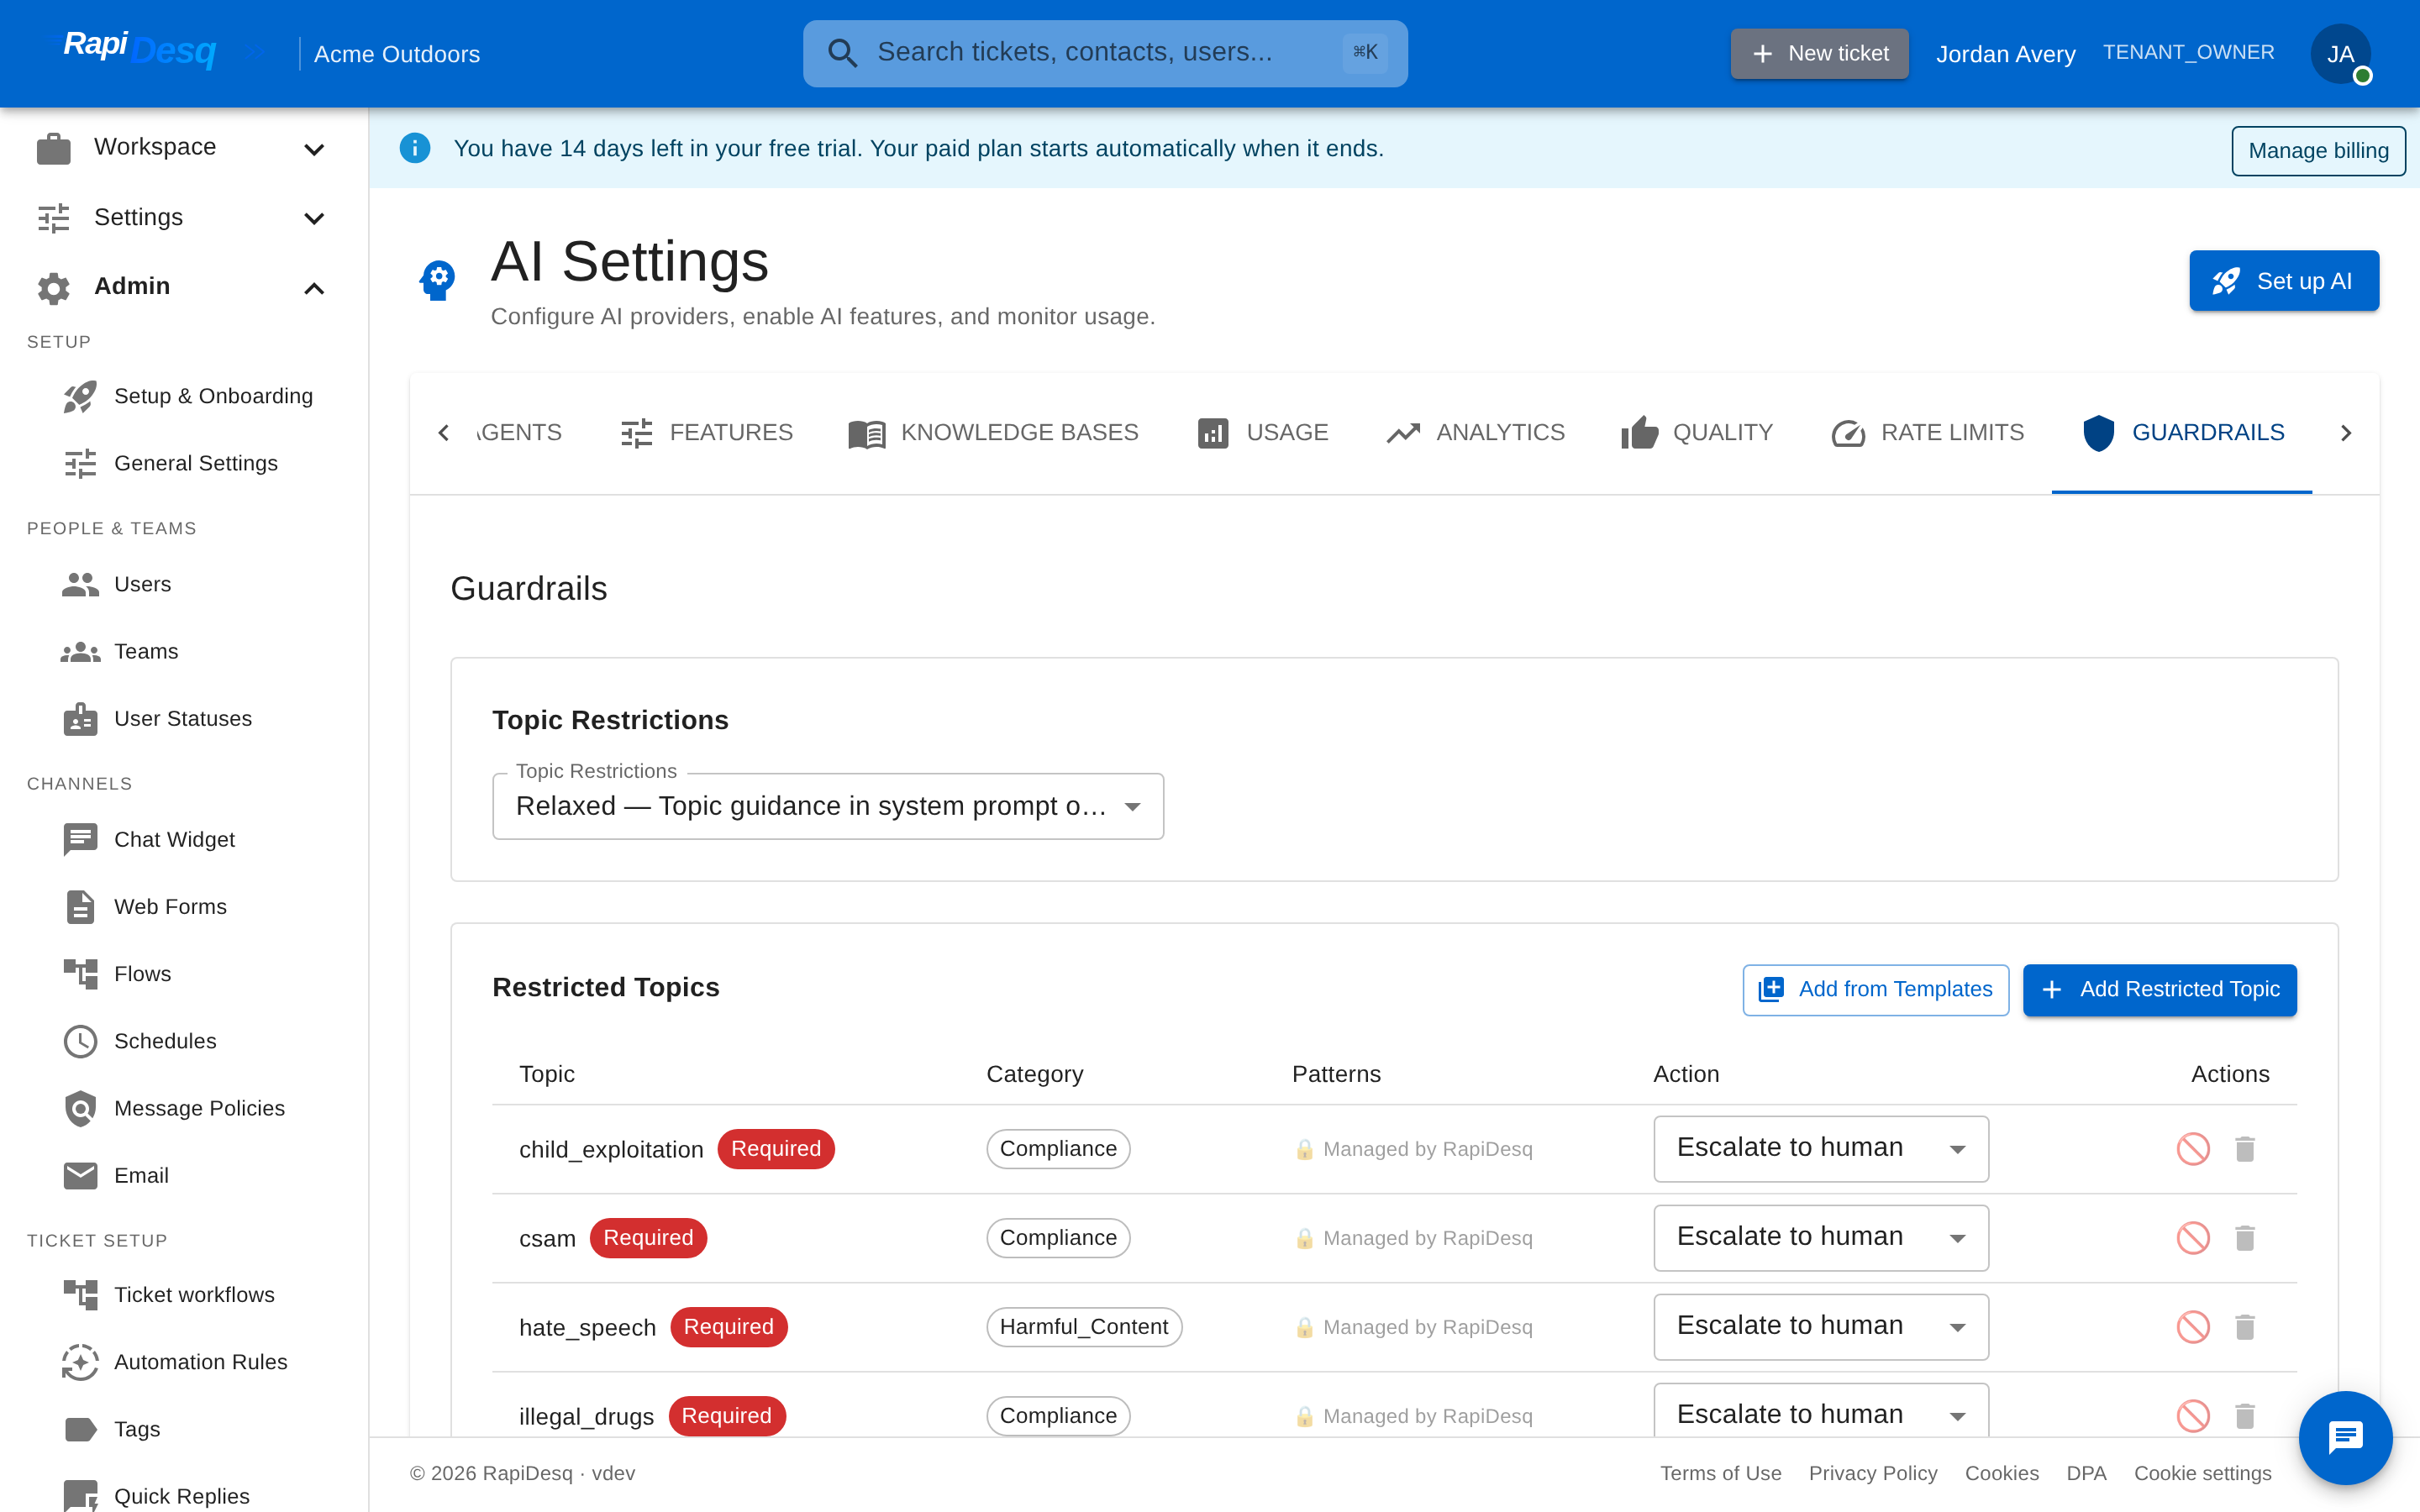Click Add Restricted Topic button
The width and height of the screenshot is (2420, 1512).
[x=2159, y=989]
